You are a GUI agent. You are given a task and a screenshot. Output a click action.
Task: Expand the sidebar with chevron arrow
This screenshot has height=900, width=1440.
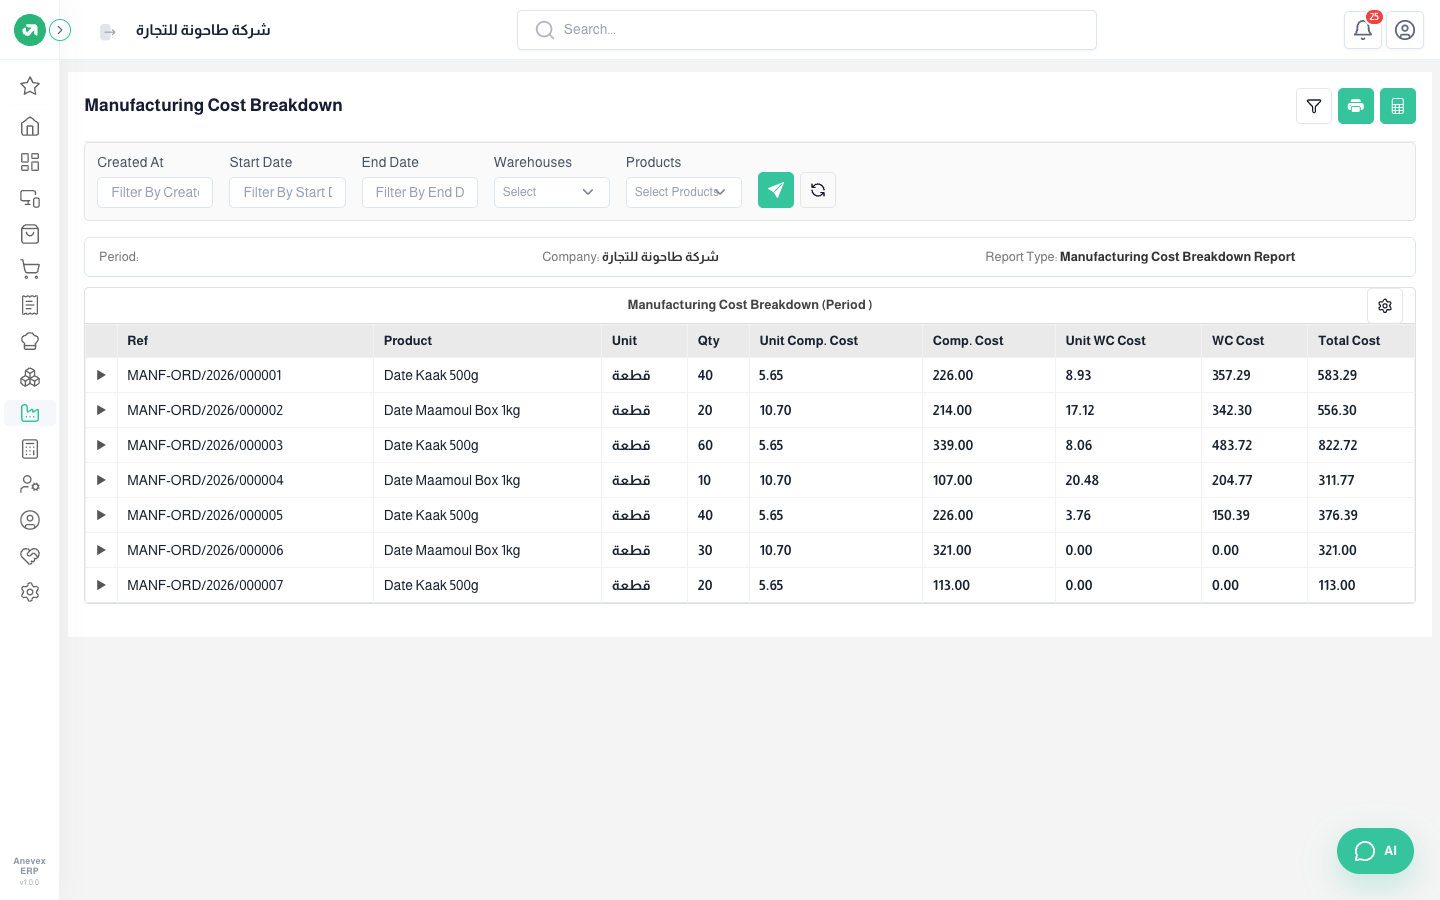[x=60, y=30]
